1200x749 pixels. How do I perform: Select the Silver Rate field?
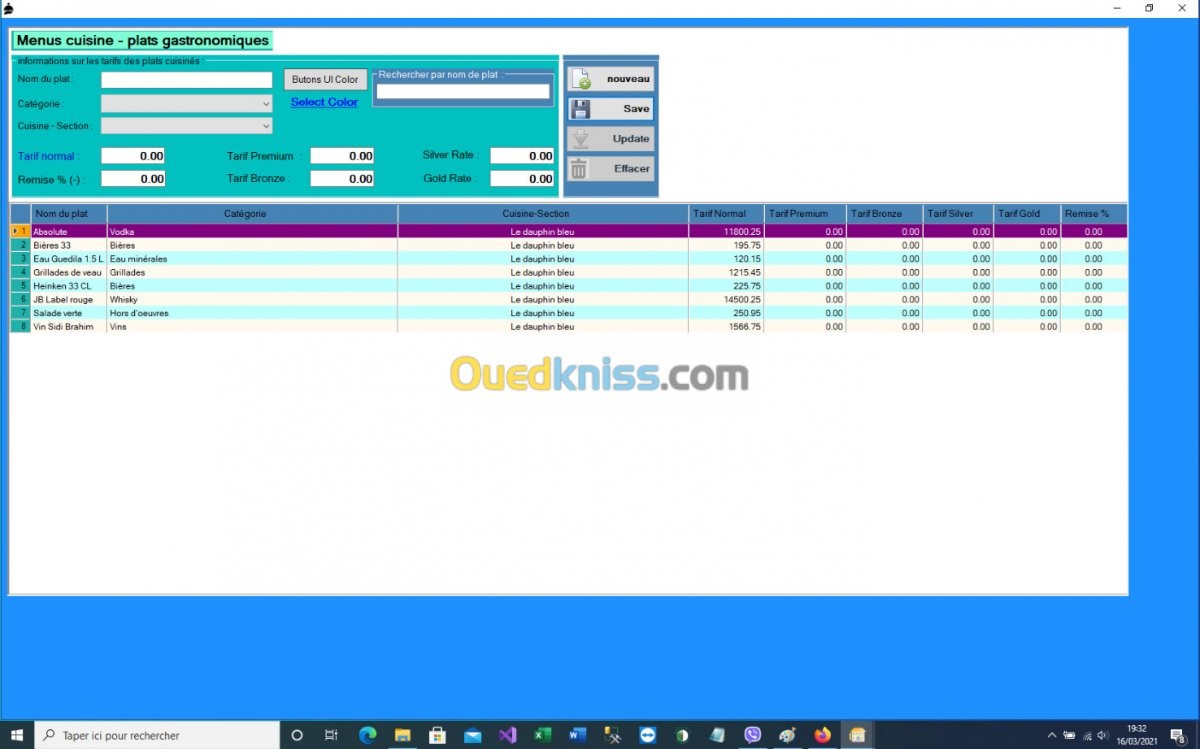(x=522, y=156)
